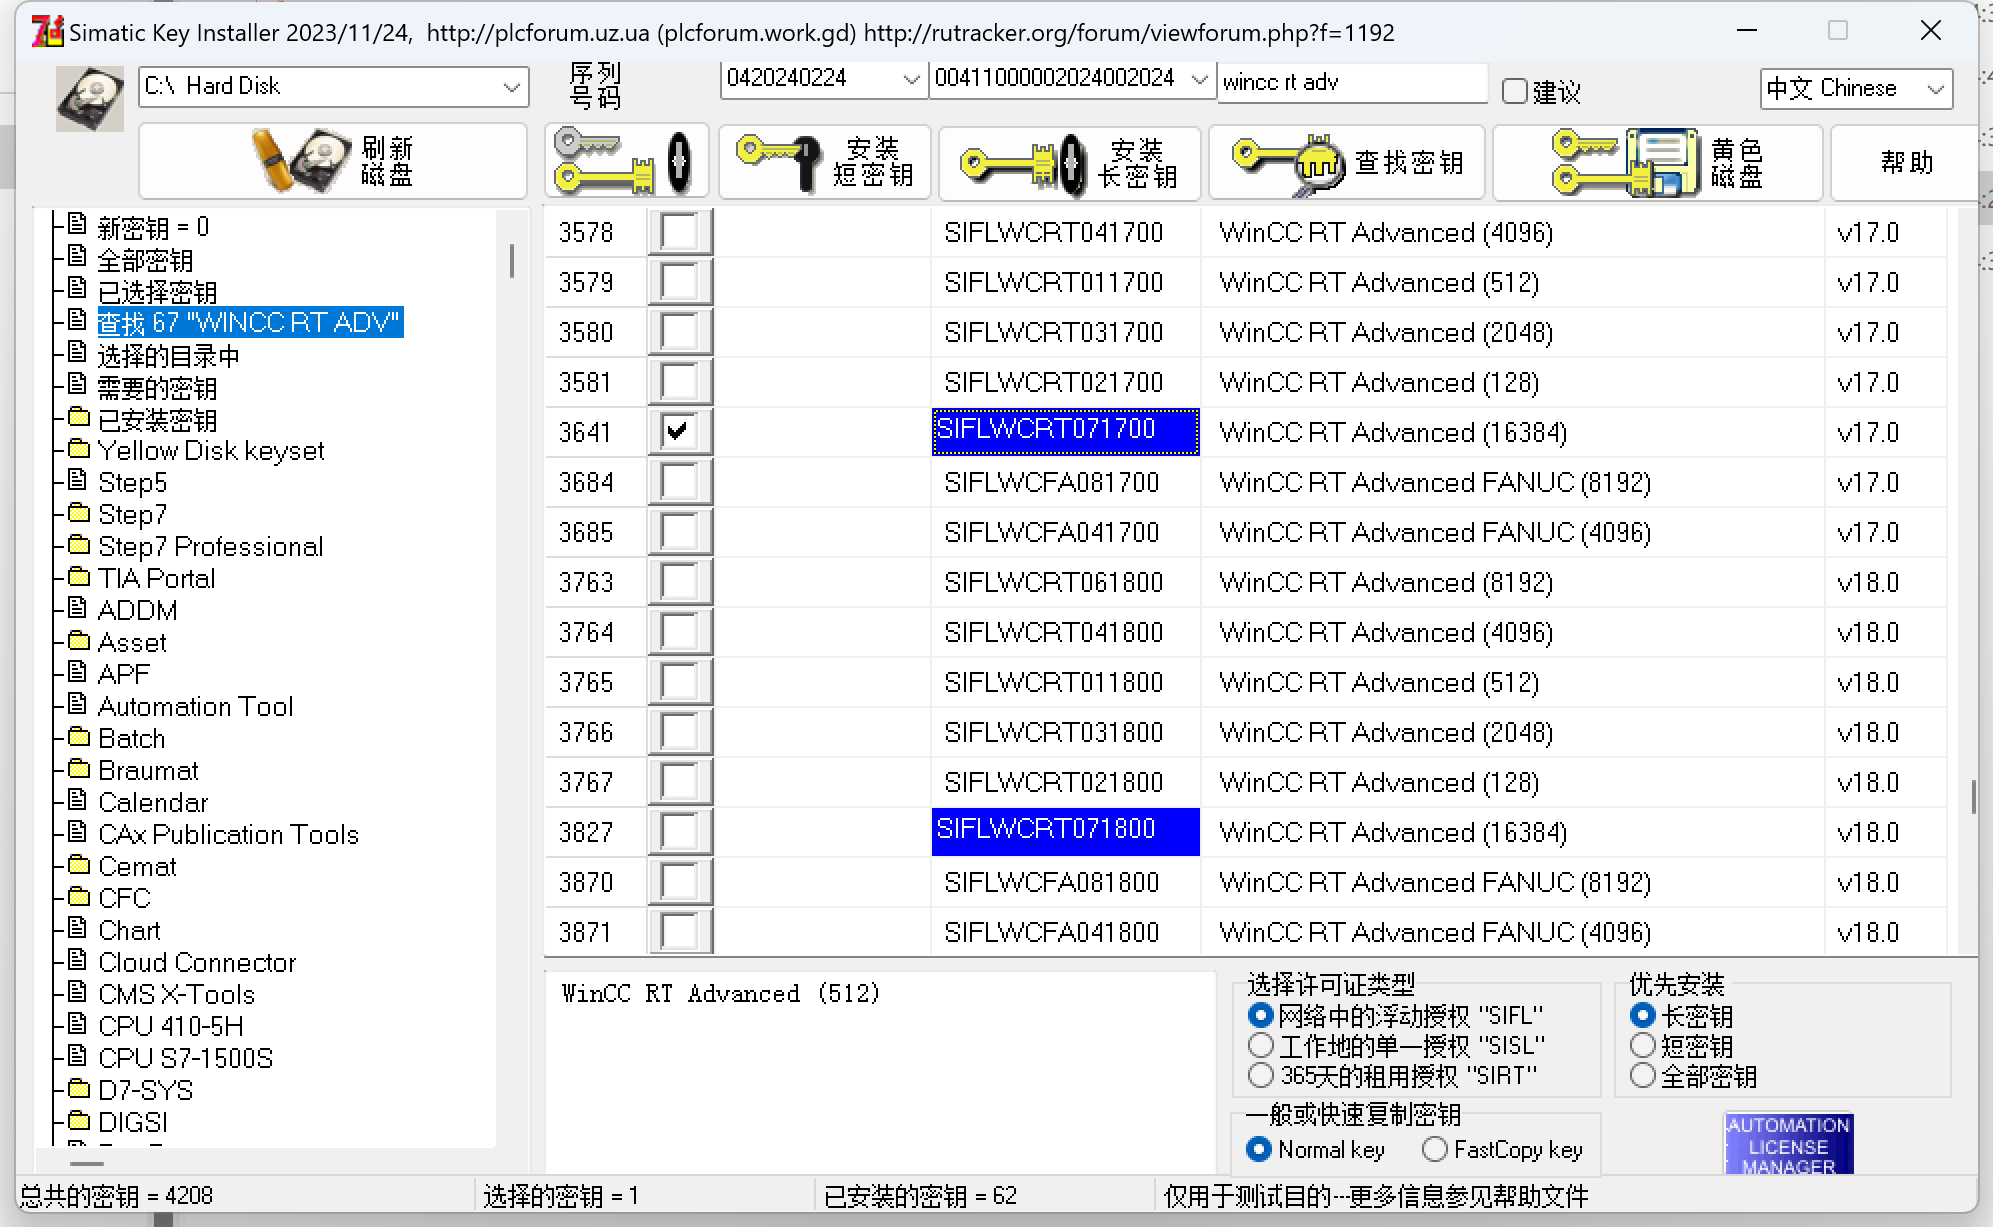
Task: Click the hard disk drive icon
Action: tap(90, 98)
